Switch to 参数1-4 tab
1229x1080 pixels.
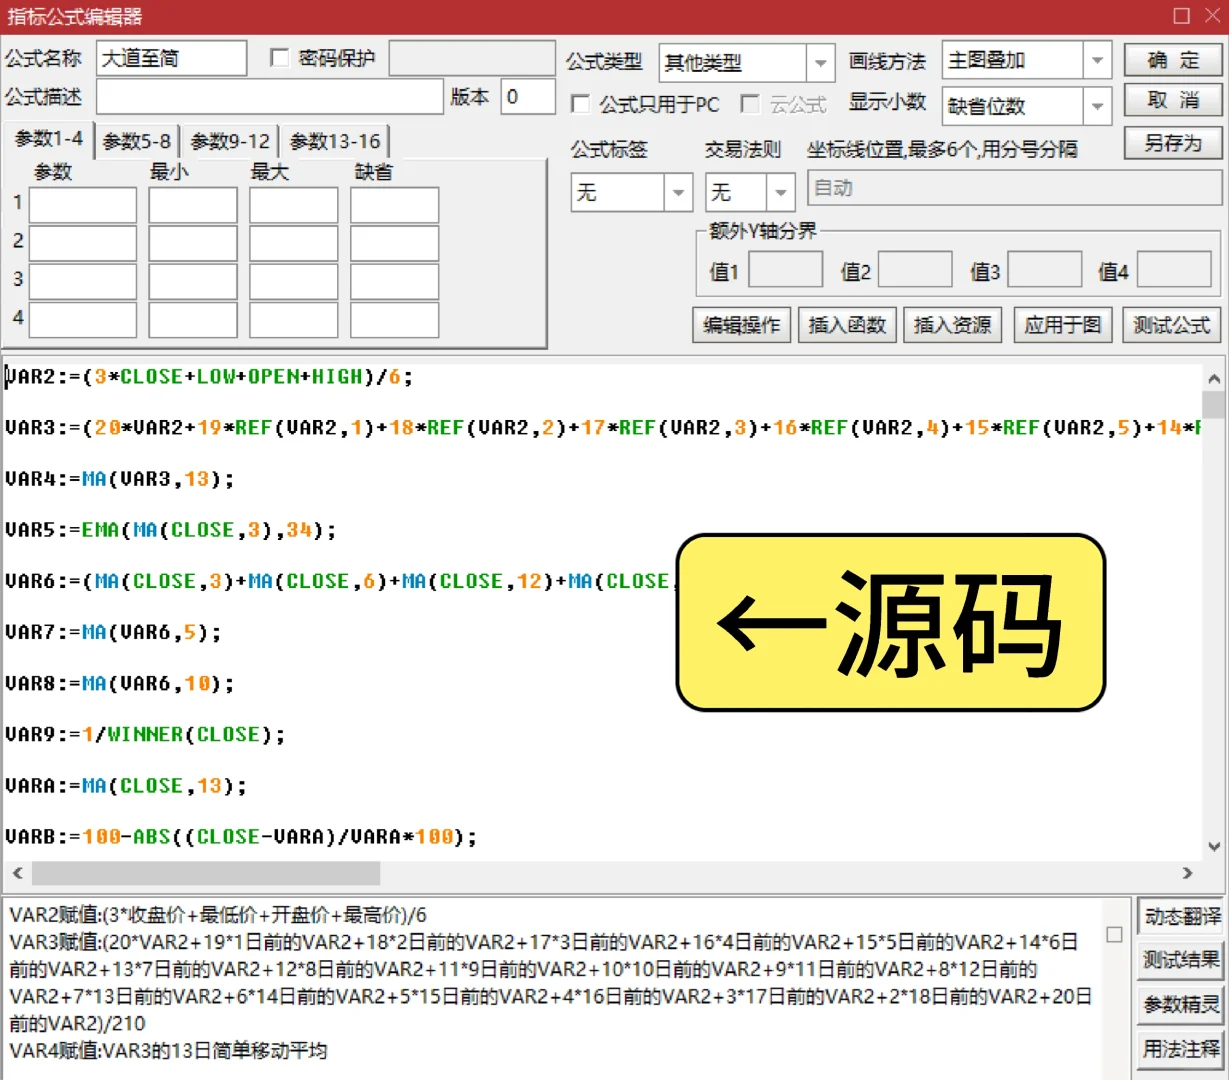click(48, 139)
